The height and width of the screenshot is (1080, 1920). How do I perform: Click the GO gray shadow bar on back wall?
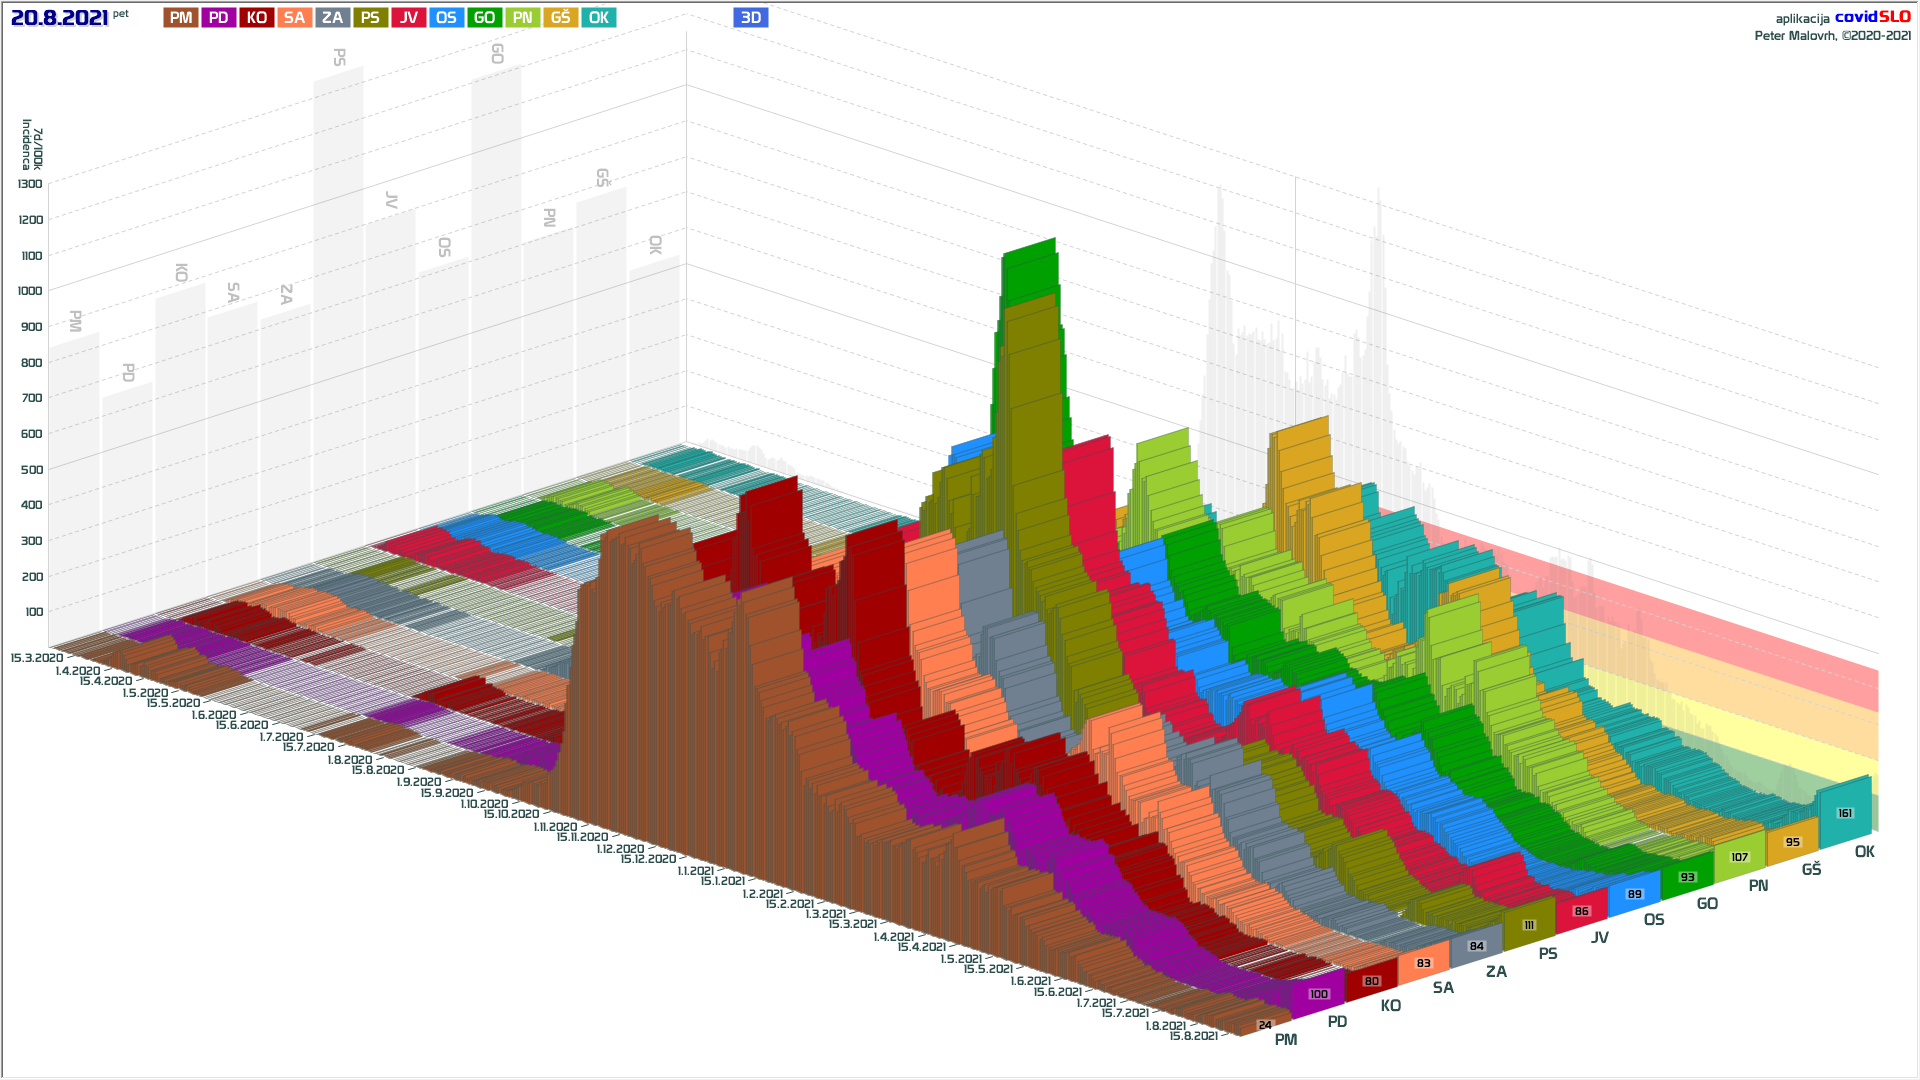pyautogui.click(x=497, y=250)
